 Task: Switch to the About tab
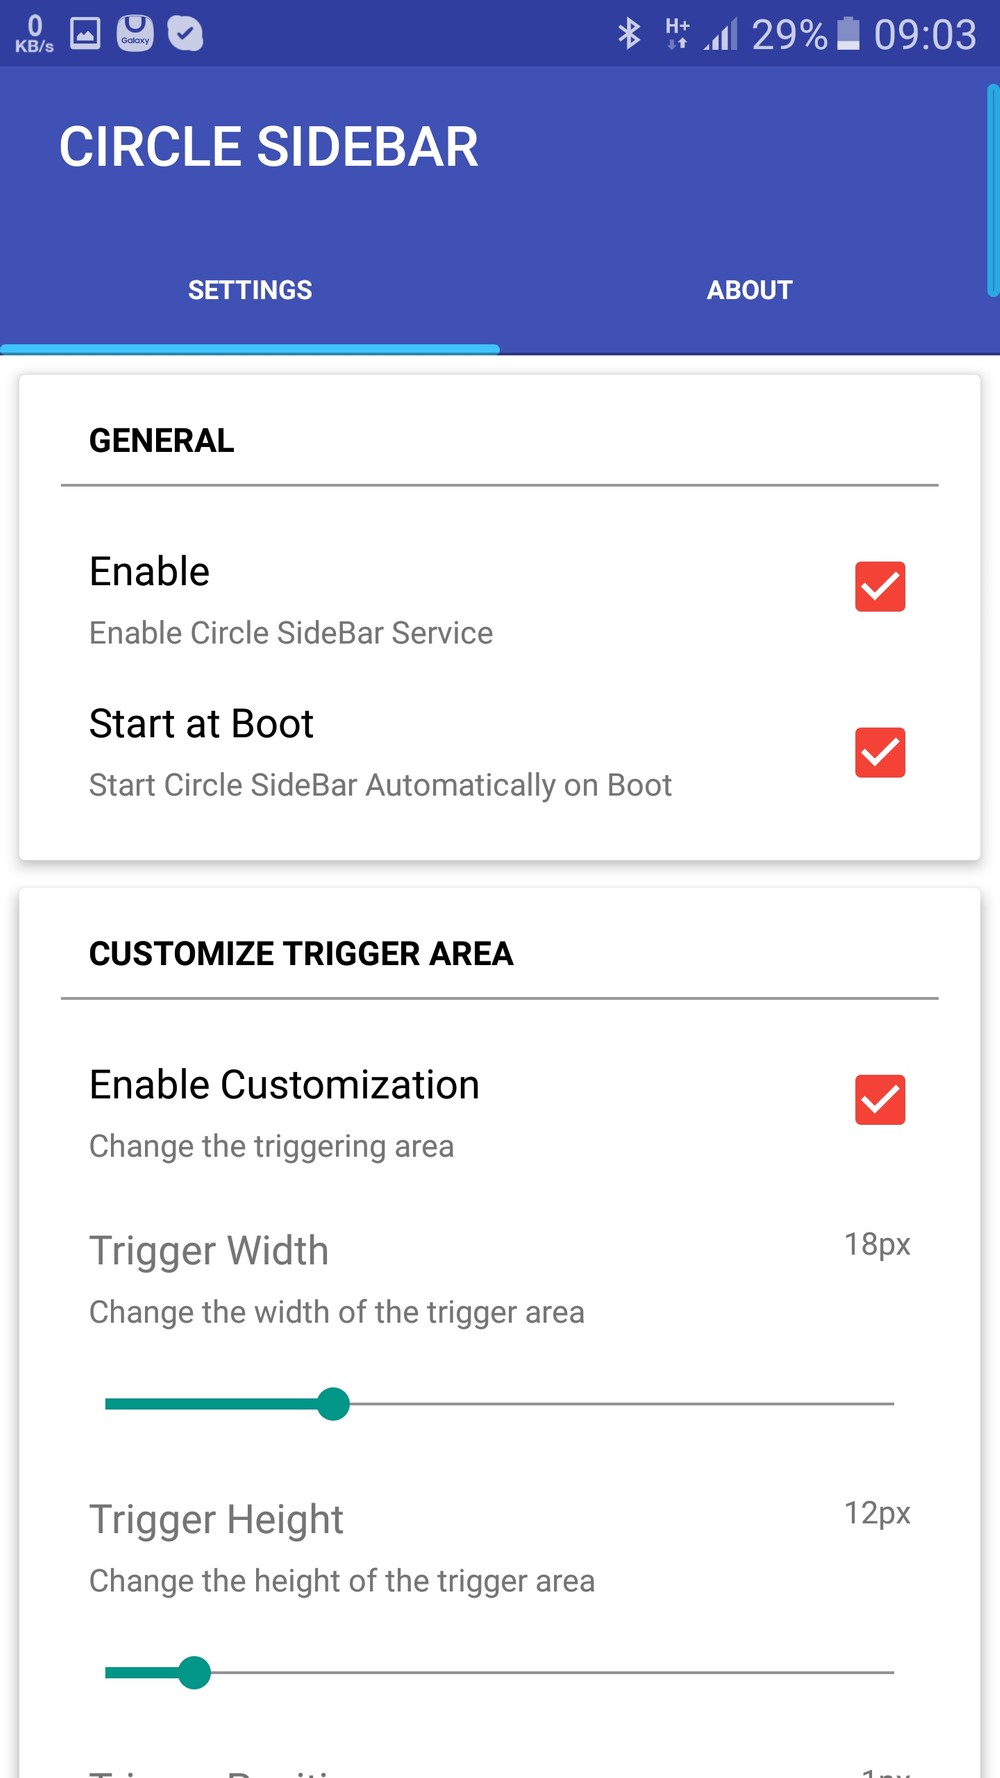749,290
